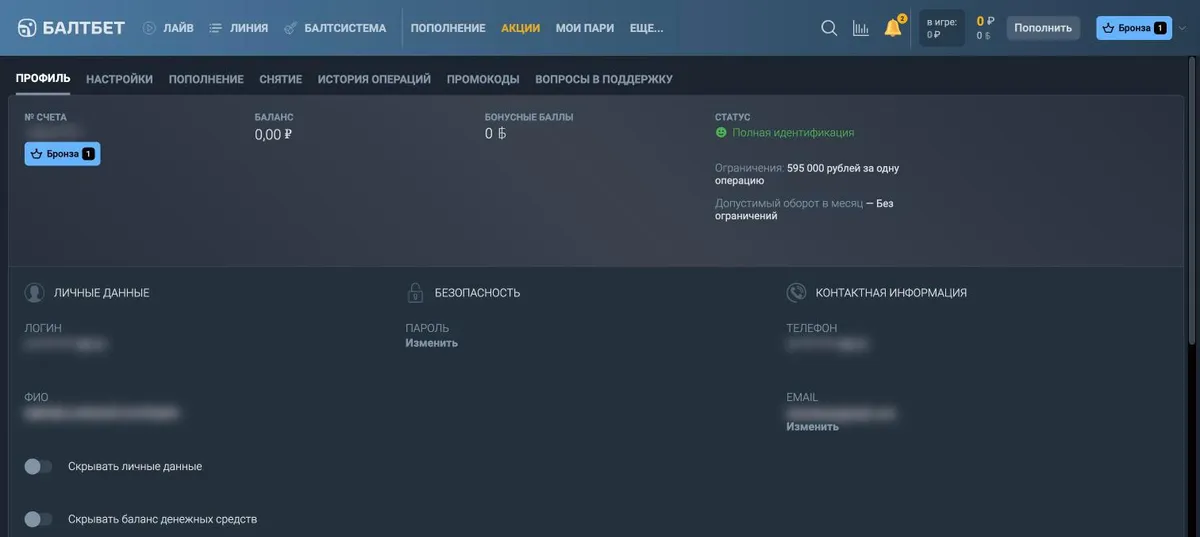
Task: Switch to the Снятие tab
Action: (280, 79)
